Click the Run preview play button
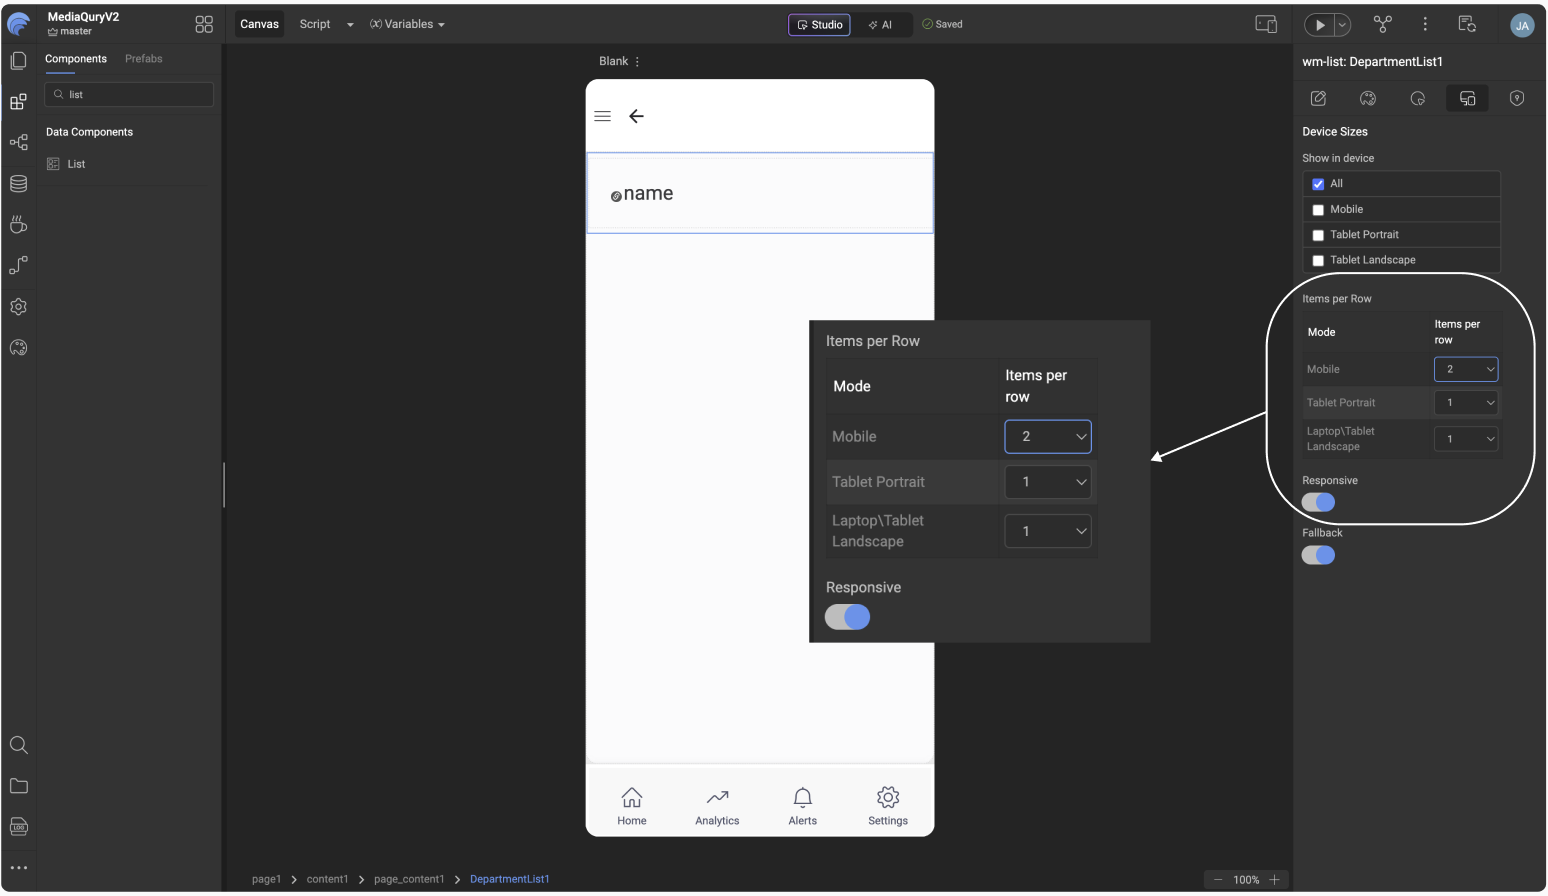 tap(1320, 25)
